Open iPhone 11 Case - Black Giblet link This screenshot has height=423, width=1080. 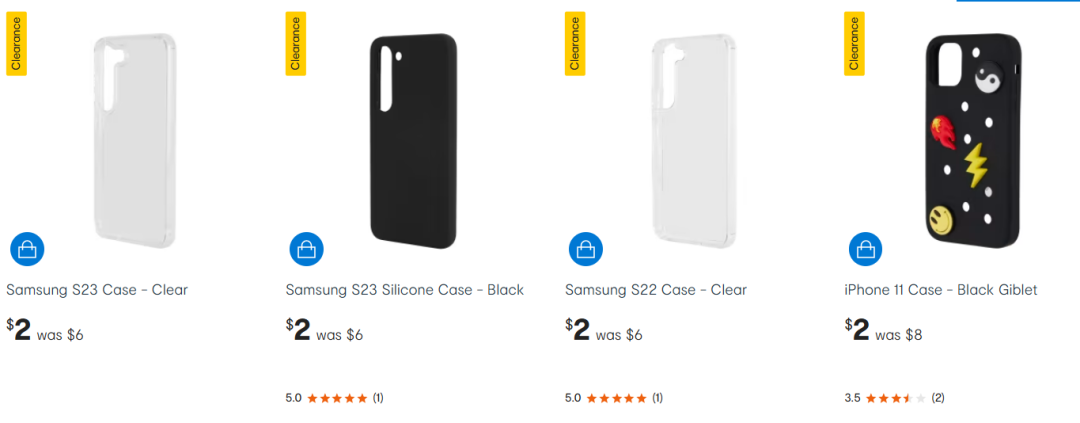941,290
